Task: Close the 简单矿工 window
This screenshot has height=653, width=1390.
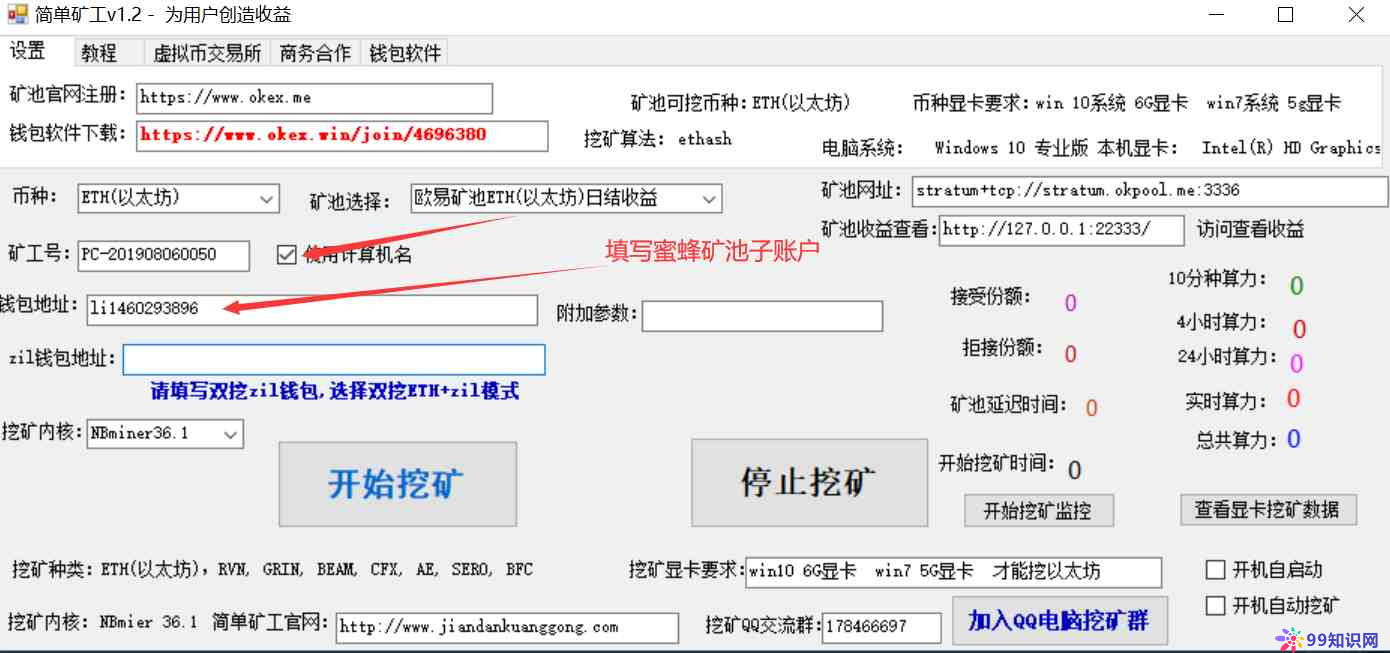Action: tap(1356, 15)
